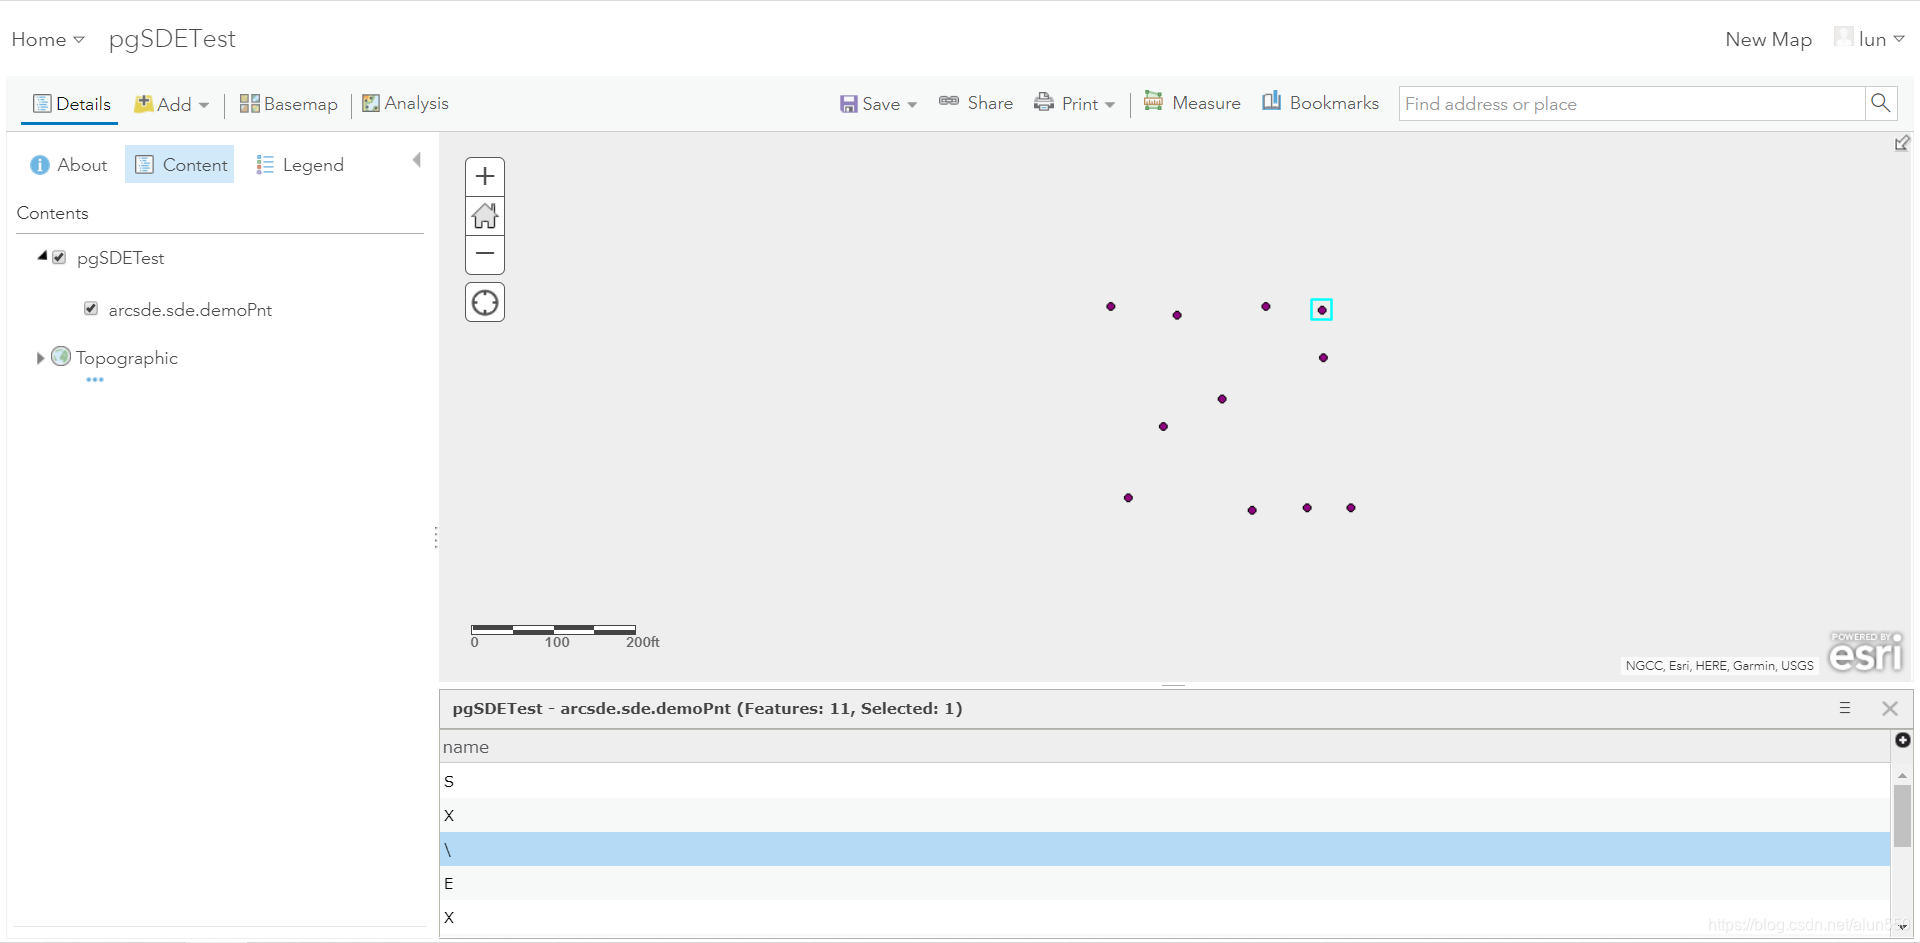Image resolution: width=1920 pixels, height=943 pixels.
Task: Open attribute table options menu
Action: click(x=1845, y=708)
